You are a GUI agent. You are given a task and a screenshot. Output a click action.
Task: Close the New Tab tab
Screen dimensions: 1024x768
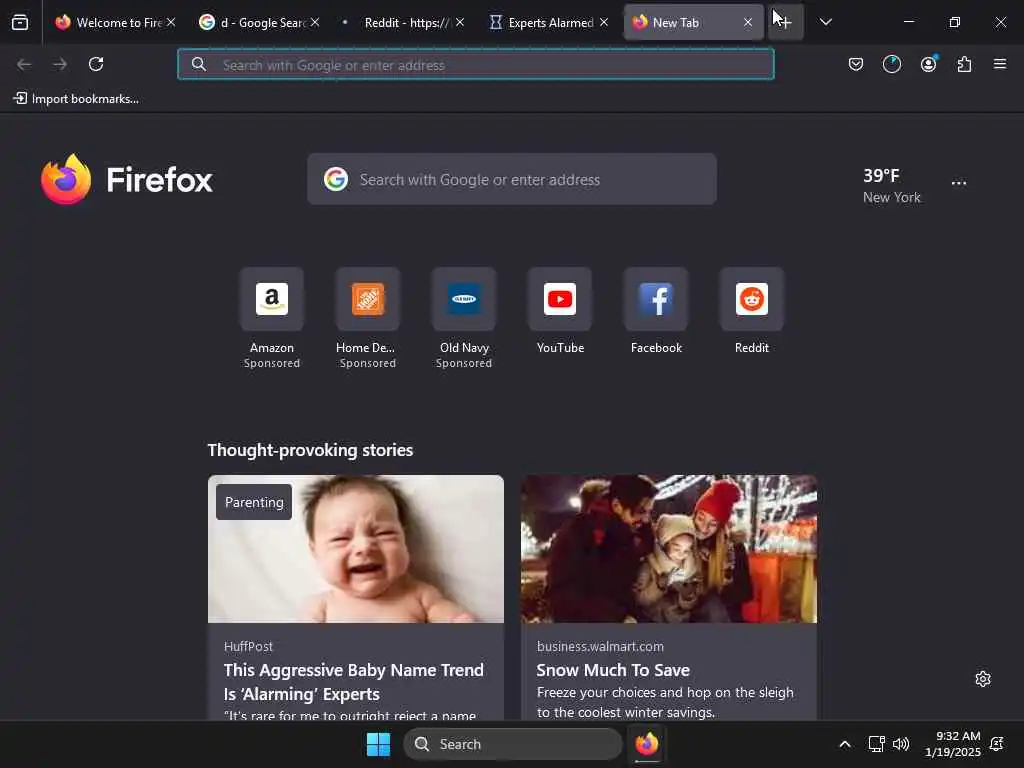[x=748, y=22]
